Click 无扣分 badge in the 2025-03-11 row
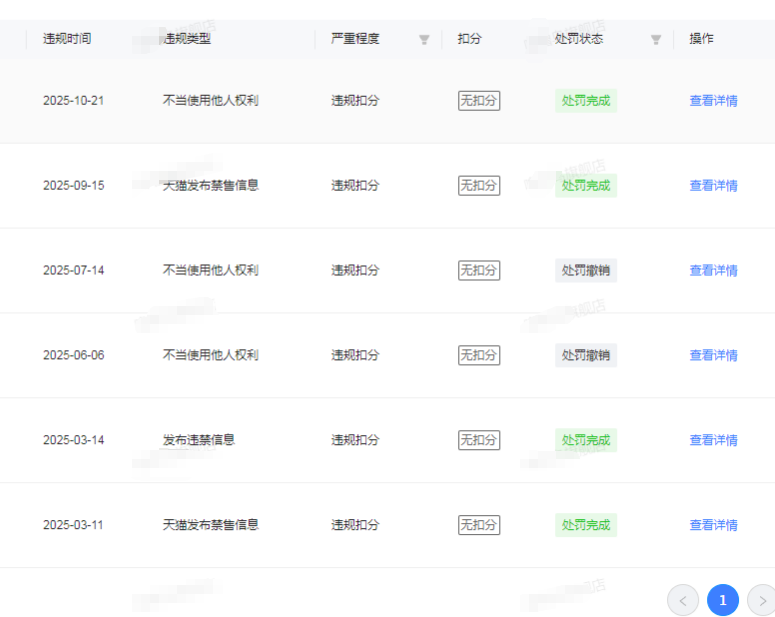Screen dimensions: 775x617 (x=479, y=526)
